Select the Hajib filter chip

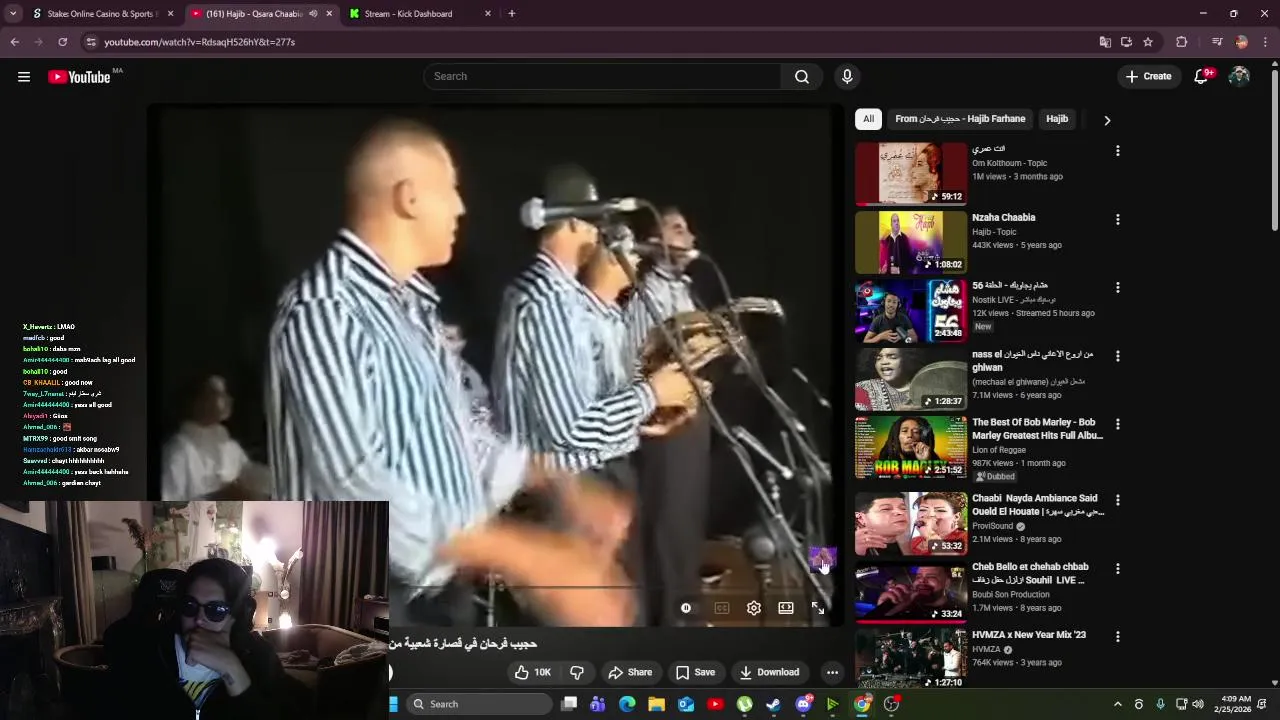point(1057,119)
